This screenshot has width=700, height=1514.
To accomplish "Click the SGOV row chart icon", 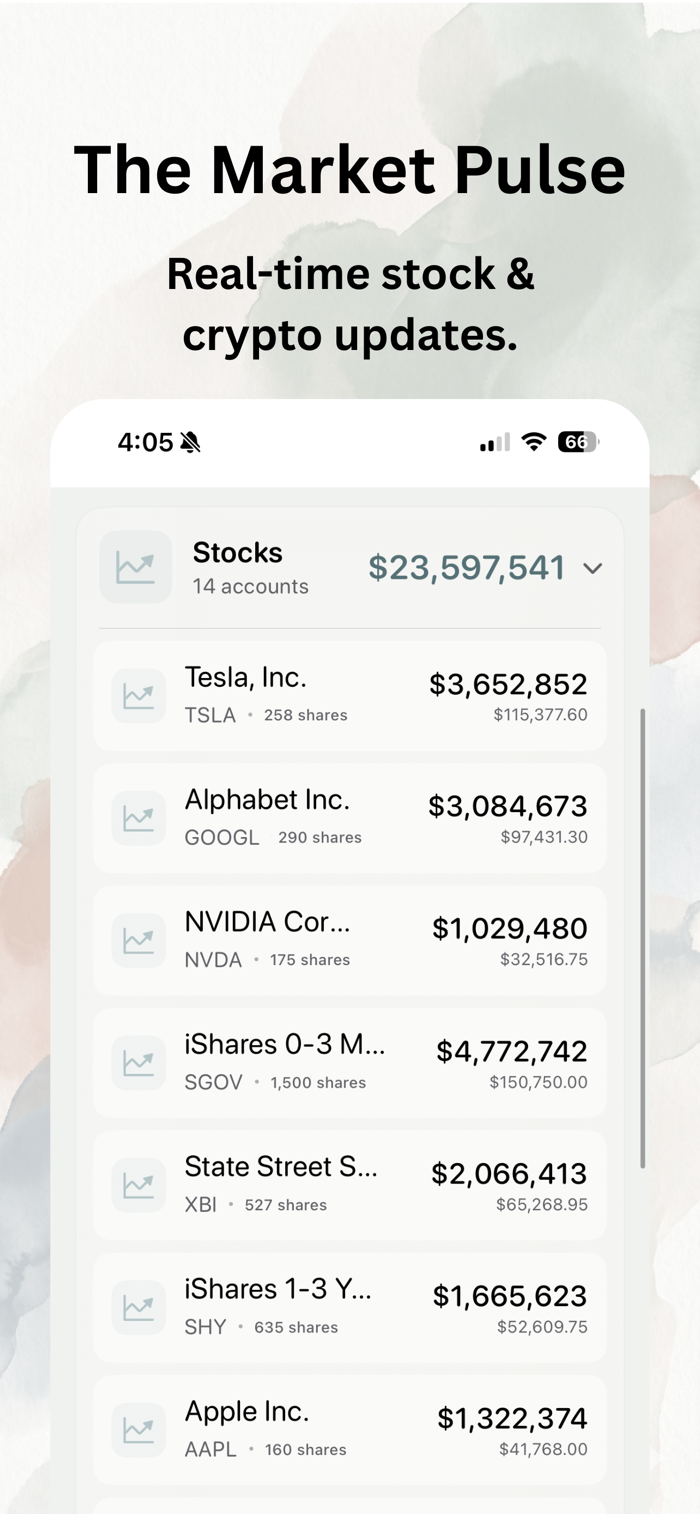I will pos(139,1063).
